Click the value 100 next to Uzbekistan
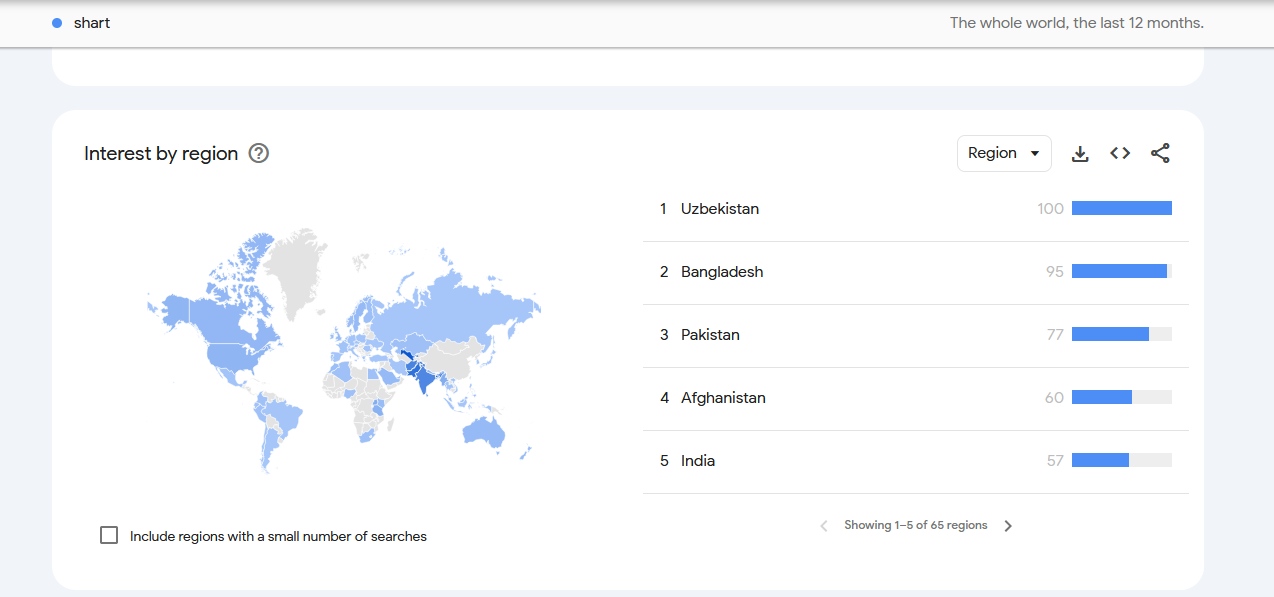Screen dimensions: 1274x597 tap(1051, 209)
